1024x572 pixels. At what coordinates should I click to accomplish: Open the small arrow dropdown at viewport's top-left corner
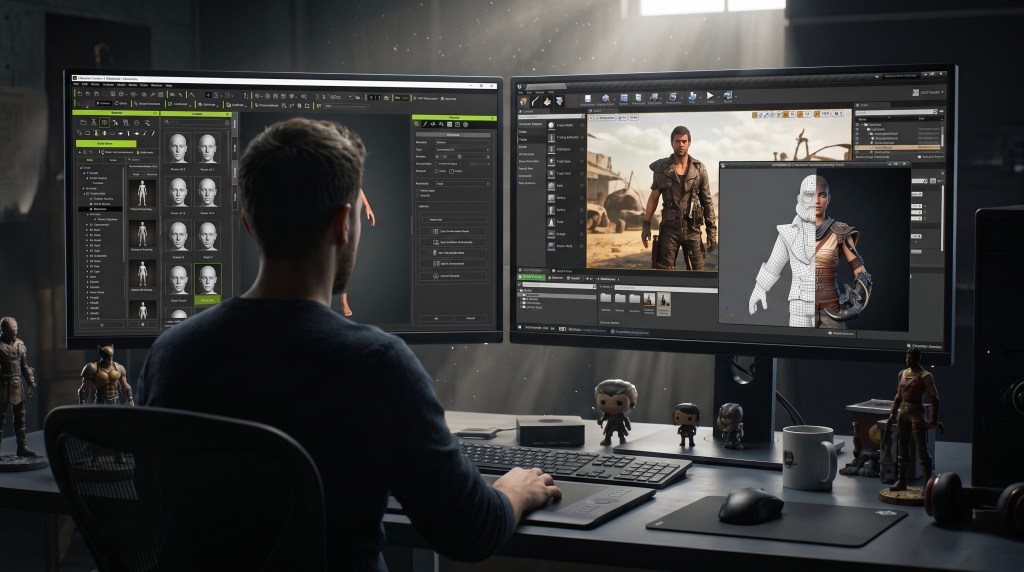(591, 118)
